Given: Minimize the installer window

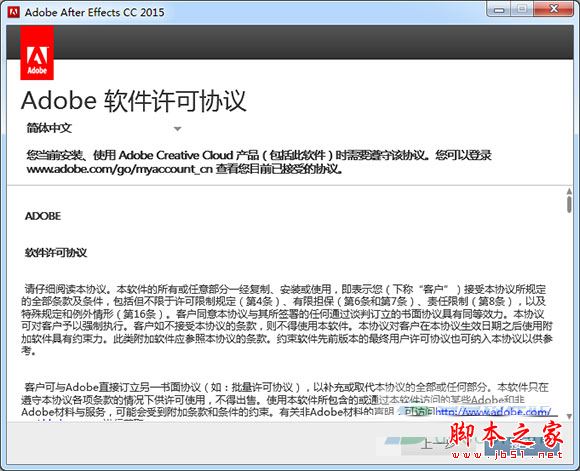Looking at the screenshot, I should [499, 10].
